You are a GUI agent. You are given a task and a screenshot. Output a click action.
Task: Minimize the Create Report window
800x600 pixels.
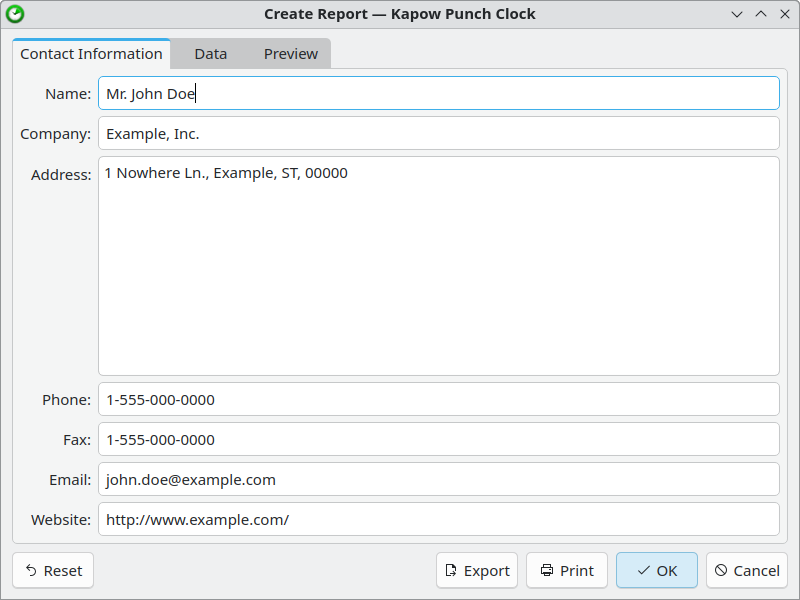737,14
